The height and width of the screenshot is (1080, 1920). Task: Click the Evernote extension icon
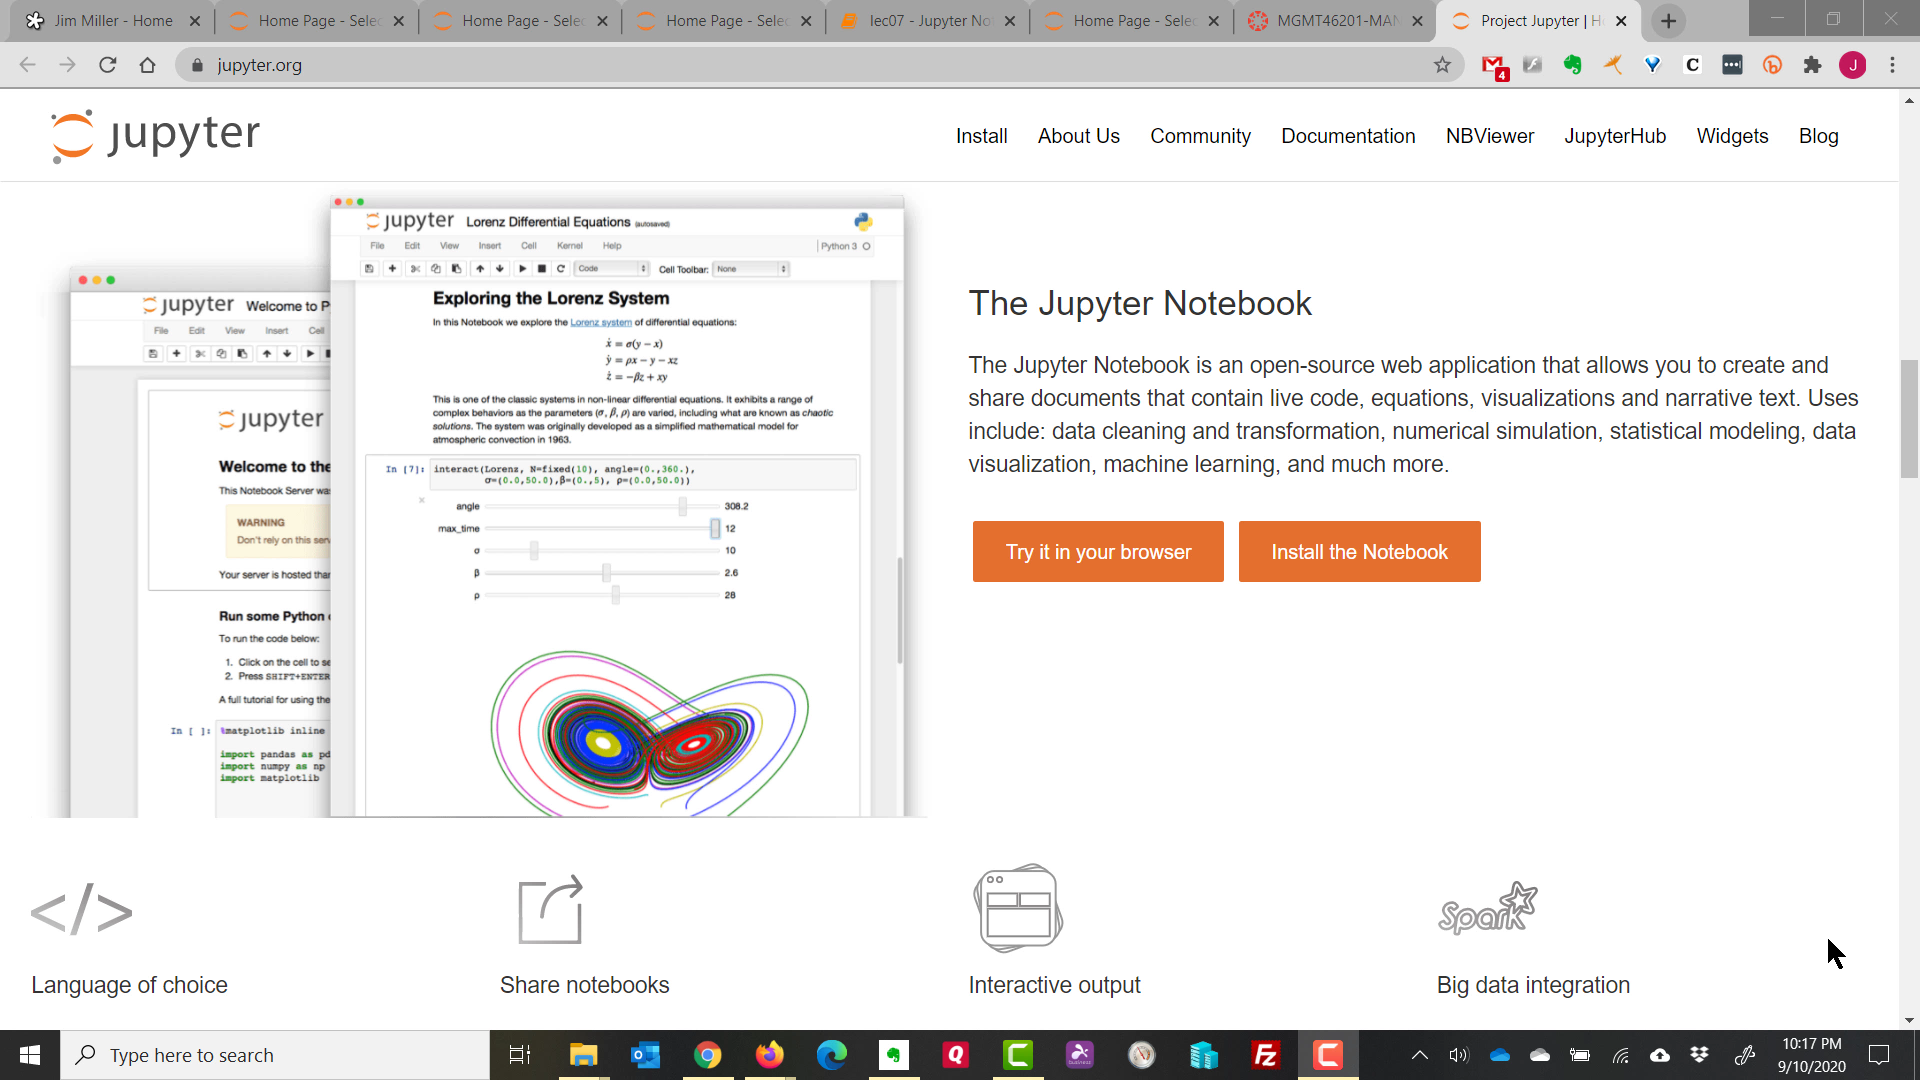point(1573,65)
